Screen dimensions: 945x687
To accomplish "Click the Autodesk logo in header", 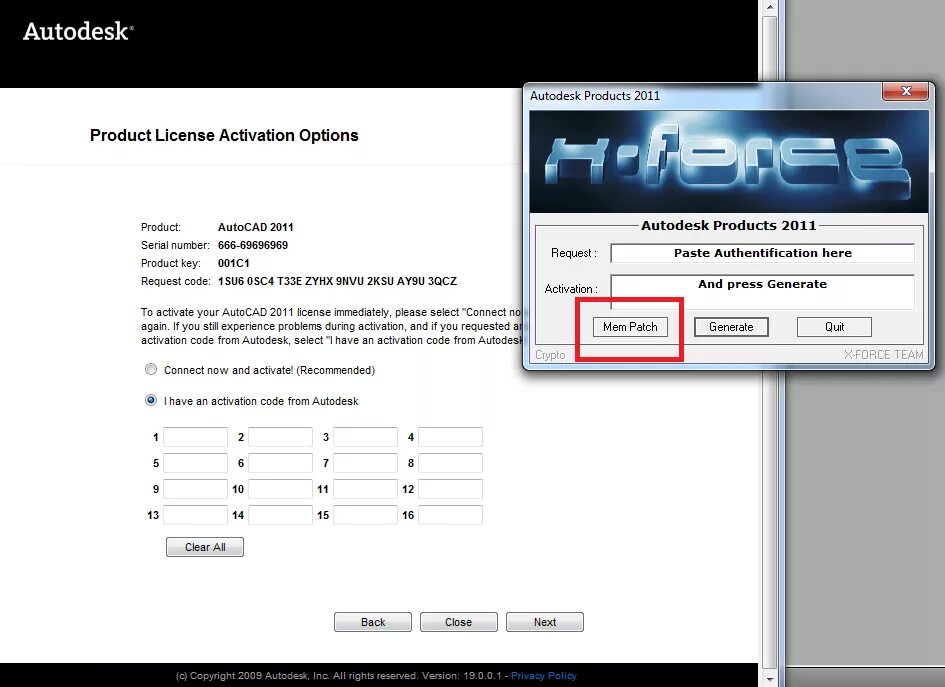I will pyautogui.click(x=78, y=31).
